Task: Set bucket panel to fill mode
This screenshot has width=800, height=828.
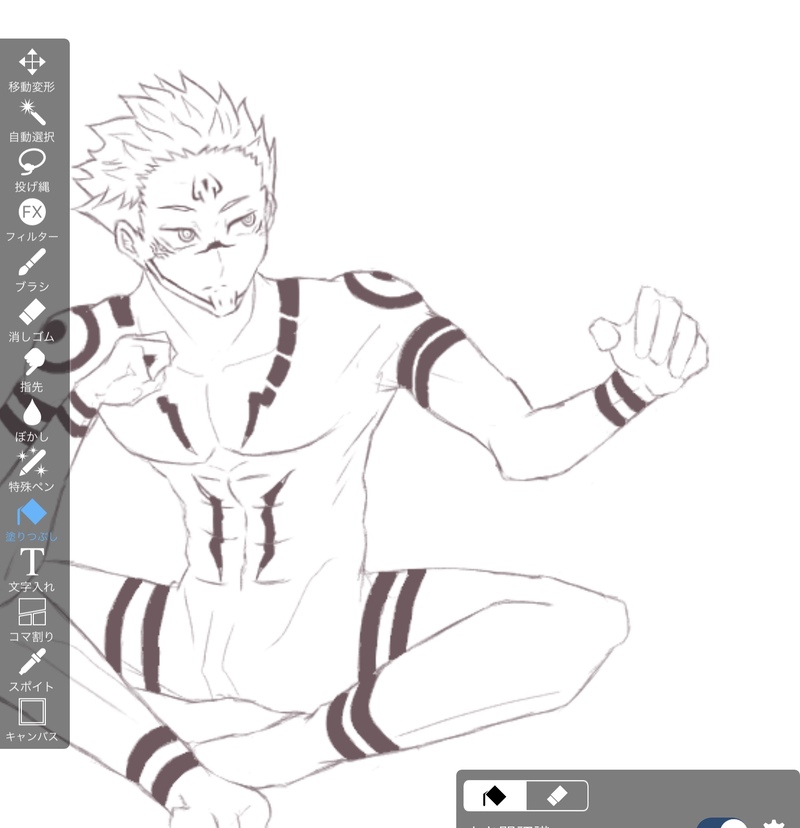Action: (495, 795)
